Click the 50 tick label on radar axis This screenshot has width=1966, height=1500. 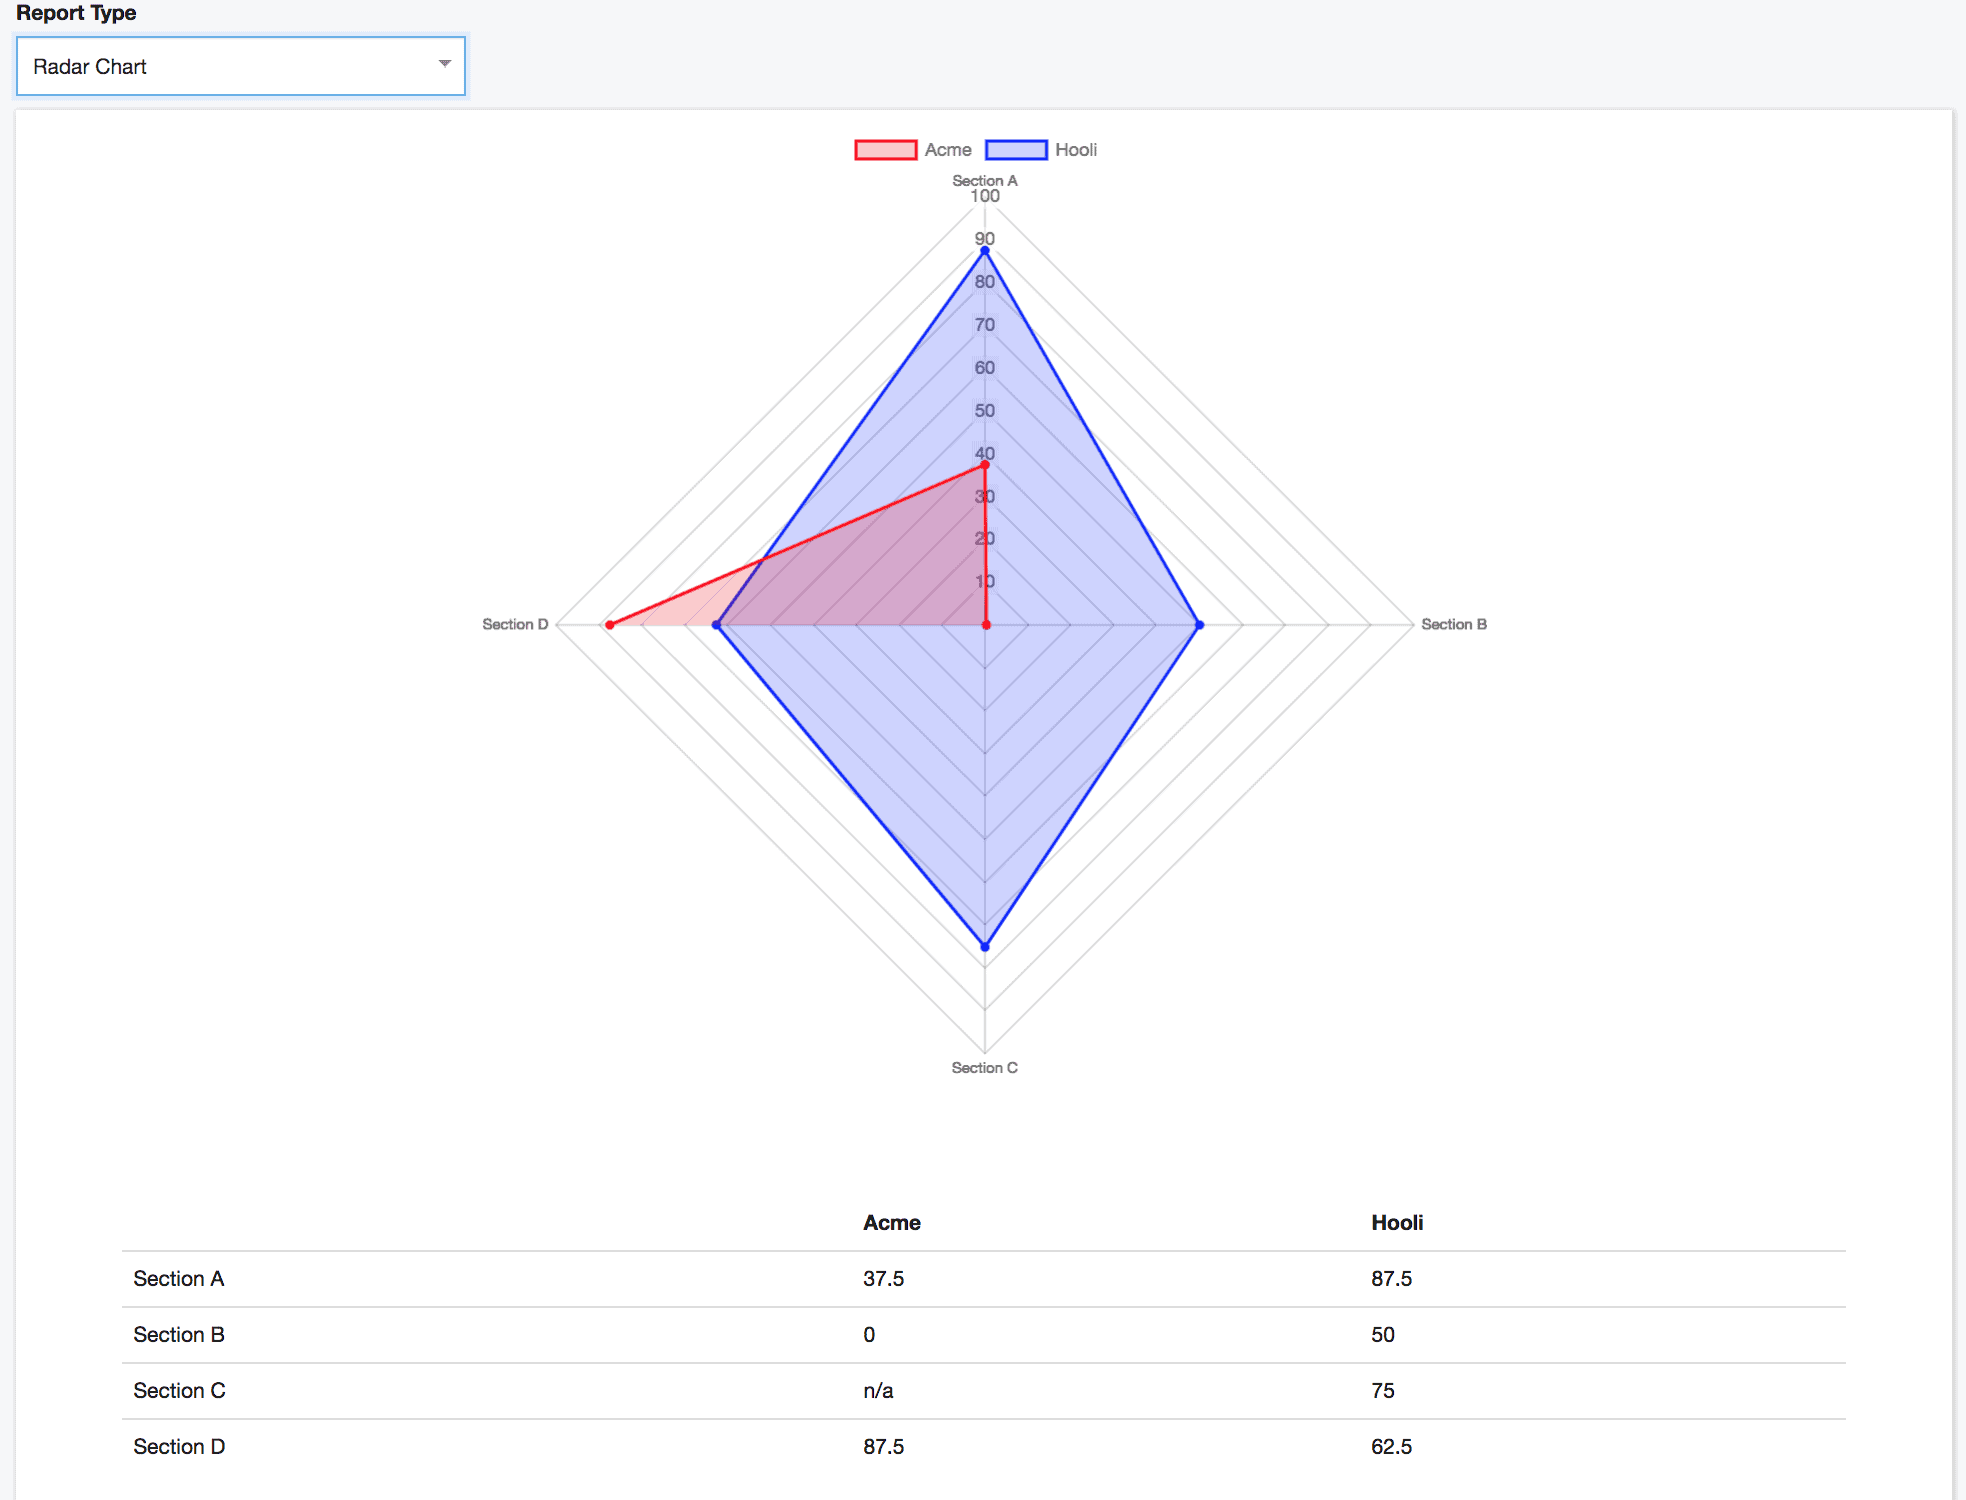985,411
